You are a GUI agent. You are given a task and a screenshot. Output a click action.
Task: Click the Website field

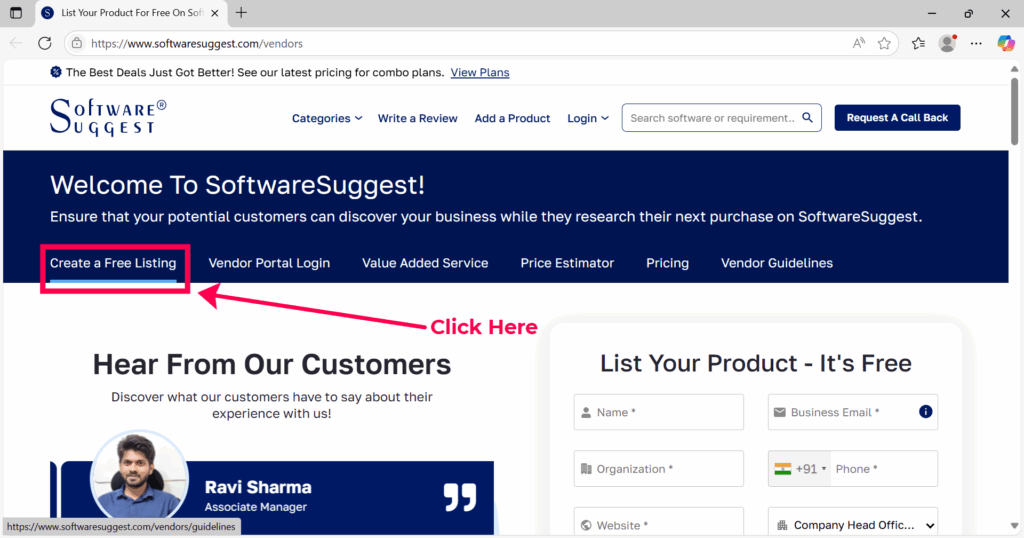(x=658, y=524)
